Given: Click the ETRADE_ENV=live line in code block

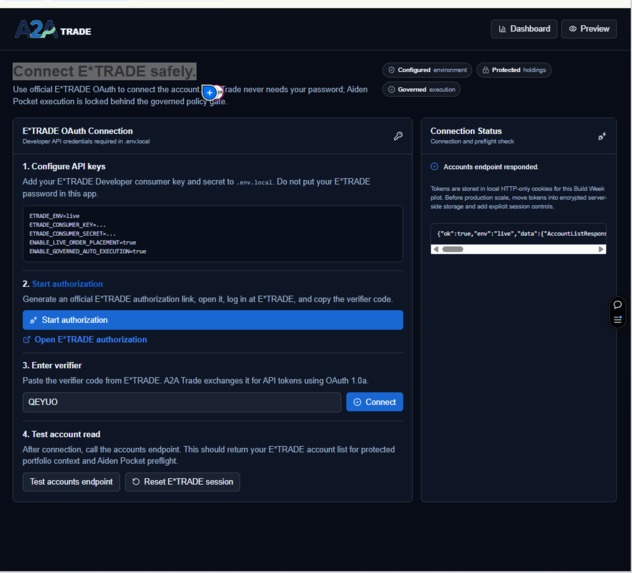Looking at the screenshot, I should pos(54,216).
